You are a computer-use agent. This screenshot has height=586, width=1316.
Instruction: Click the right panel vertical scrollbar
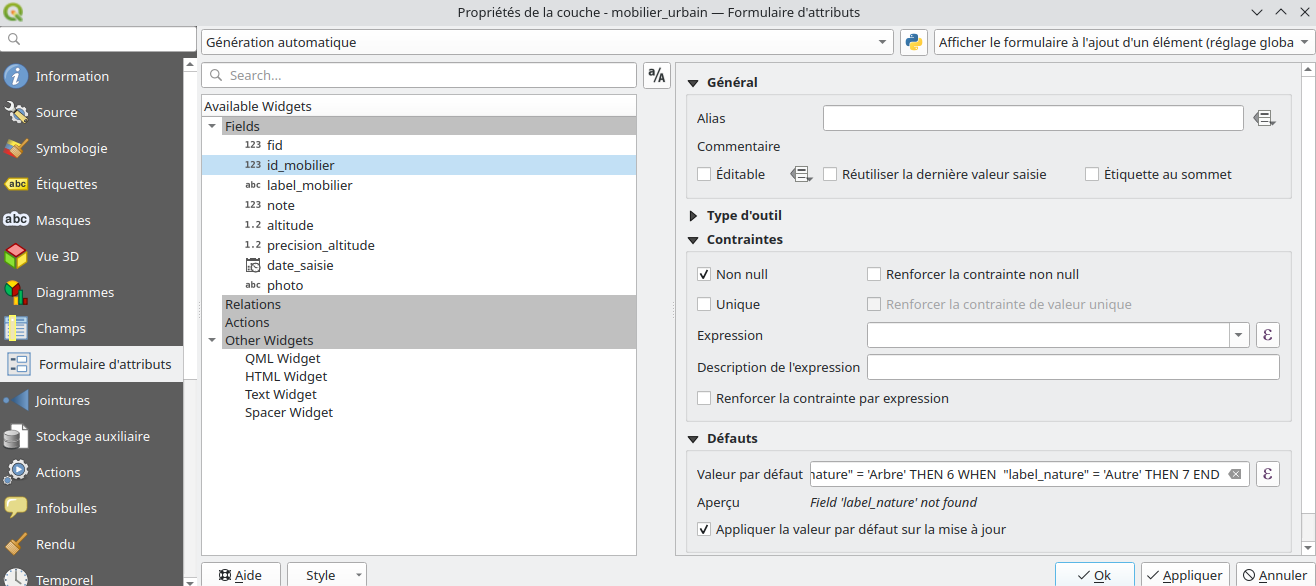[1309, 300]
